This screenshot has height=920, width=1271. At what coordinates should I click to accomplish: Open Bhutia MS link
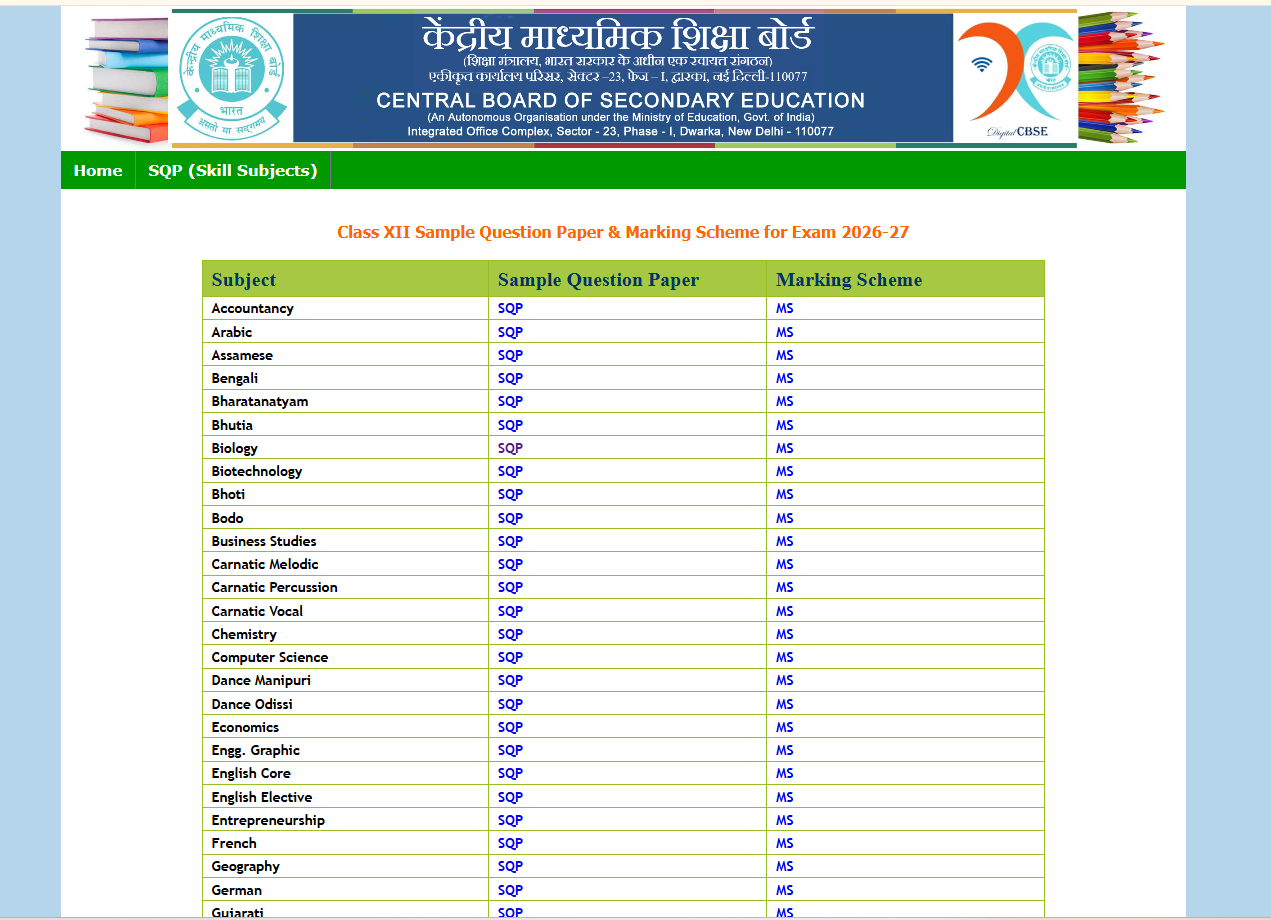pos(785,425)
